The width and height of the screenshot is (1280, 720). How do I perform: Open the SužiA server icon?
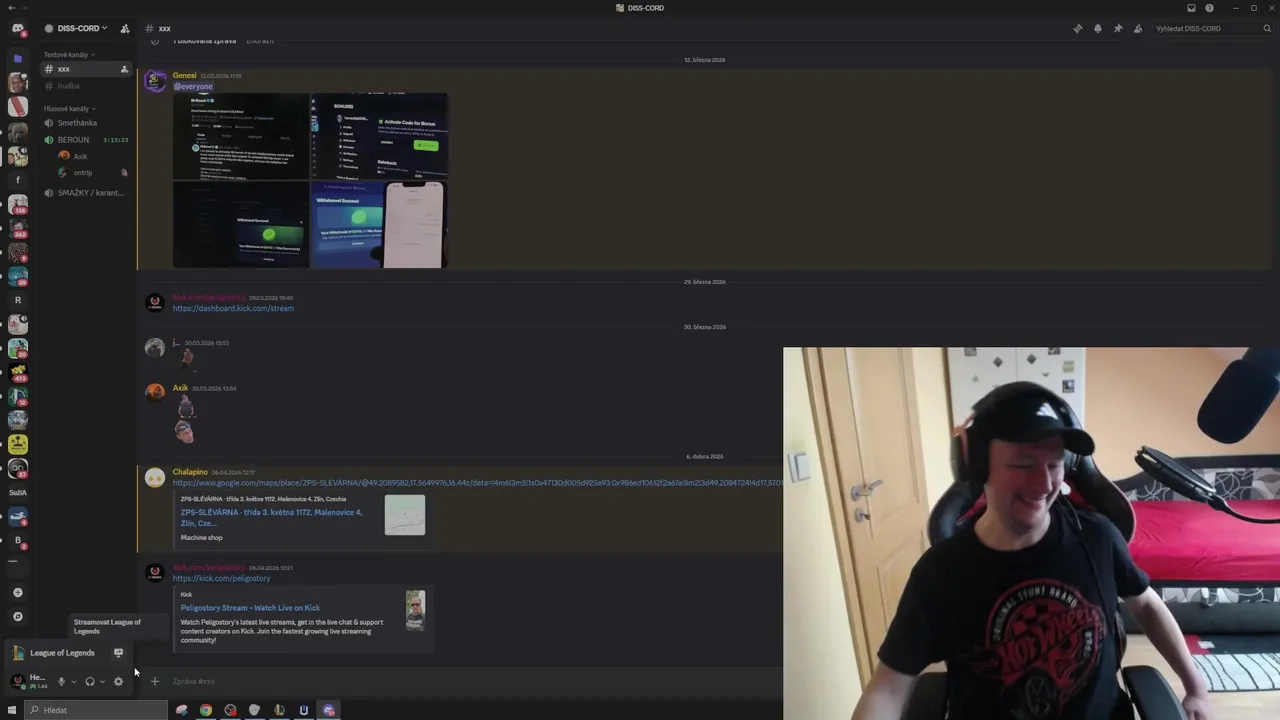(x=17, y=492)
